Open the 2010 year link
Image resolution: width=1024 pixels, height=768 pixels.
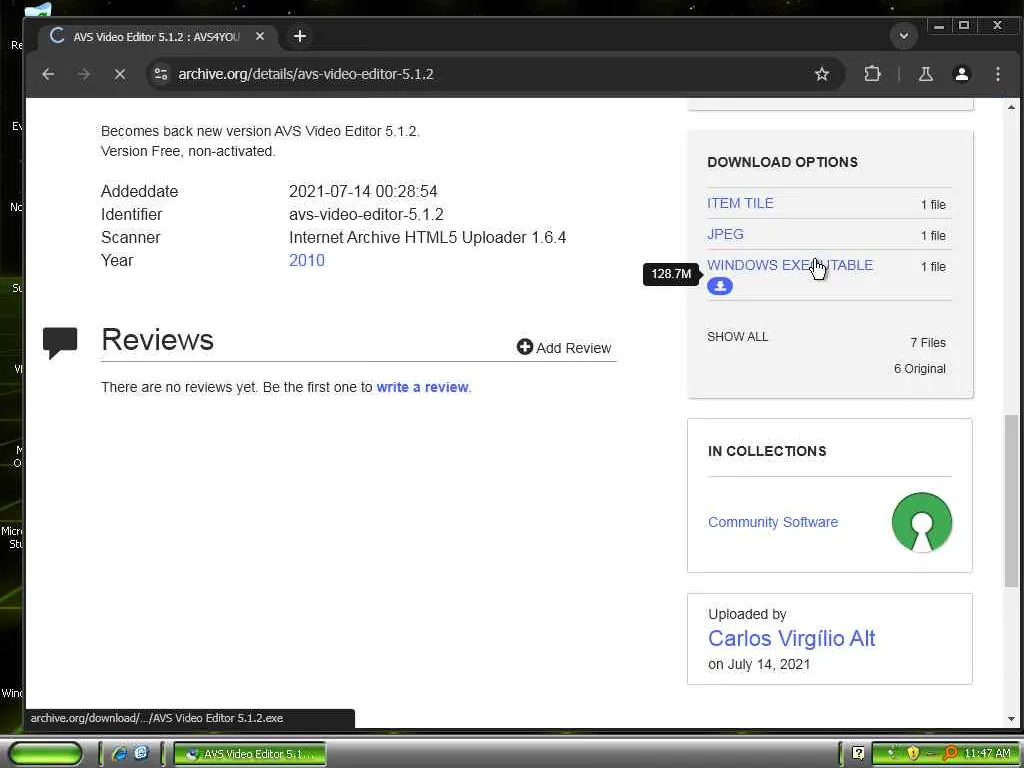[307, 261]
